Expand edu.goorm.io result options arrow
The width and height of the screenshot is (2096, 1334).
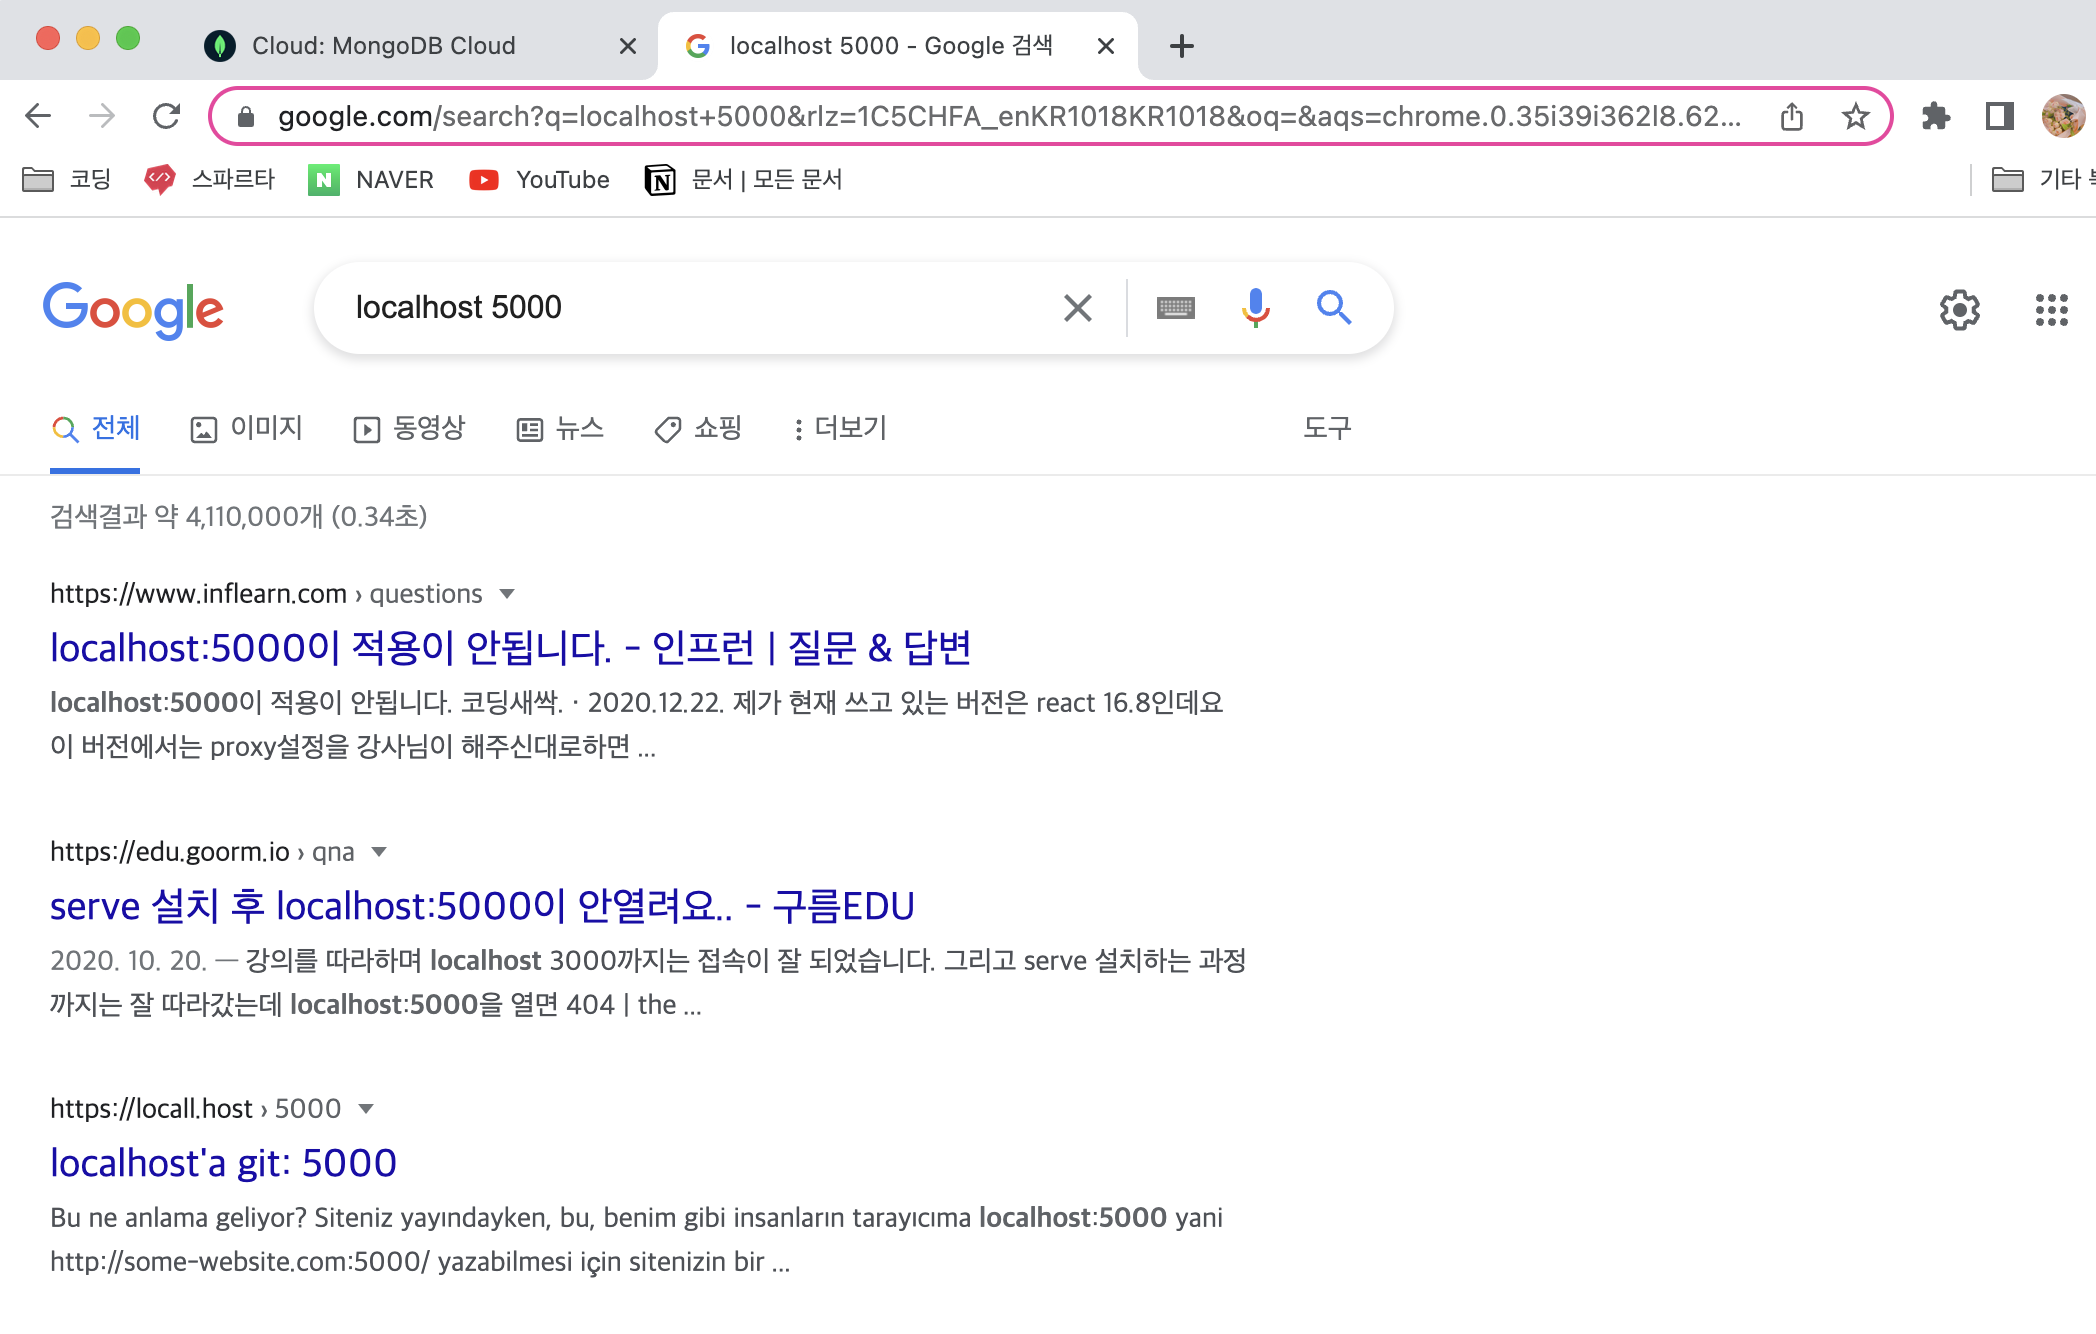tap(379, 852)
